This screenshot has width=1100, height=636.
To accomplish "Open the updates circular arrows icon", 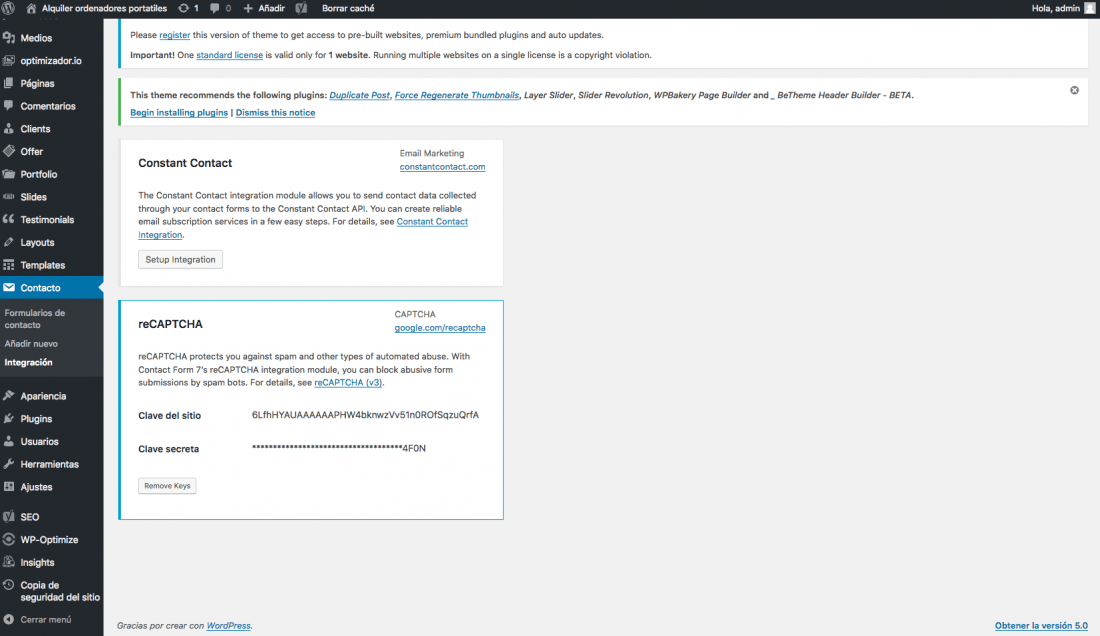I will click(184, 8).
